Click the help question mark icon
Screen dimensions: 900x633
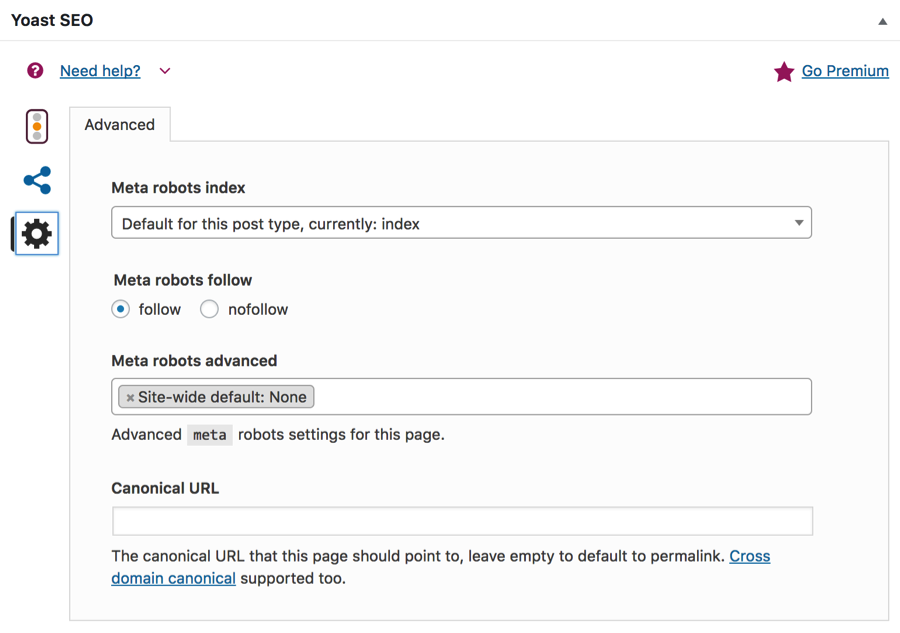point(35,71)
